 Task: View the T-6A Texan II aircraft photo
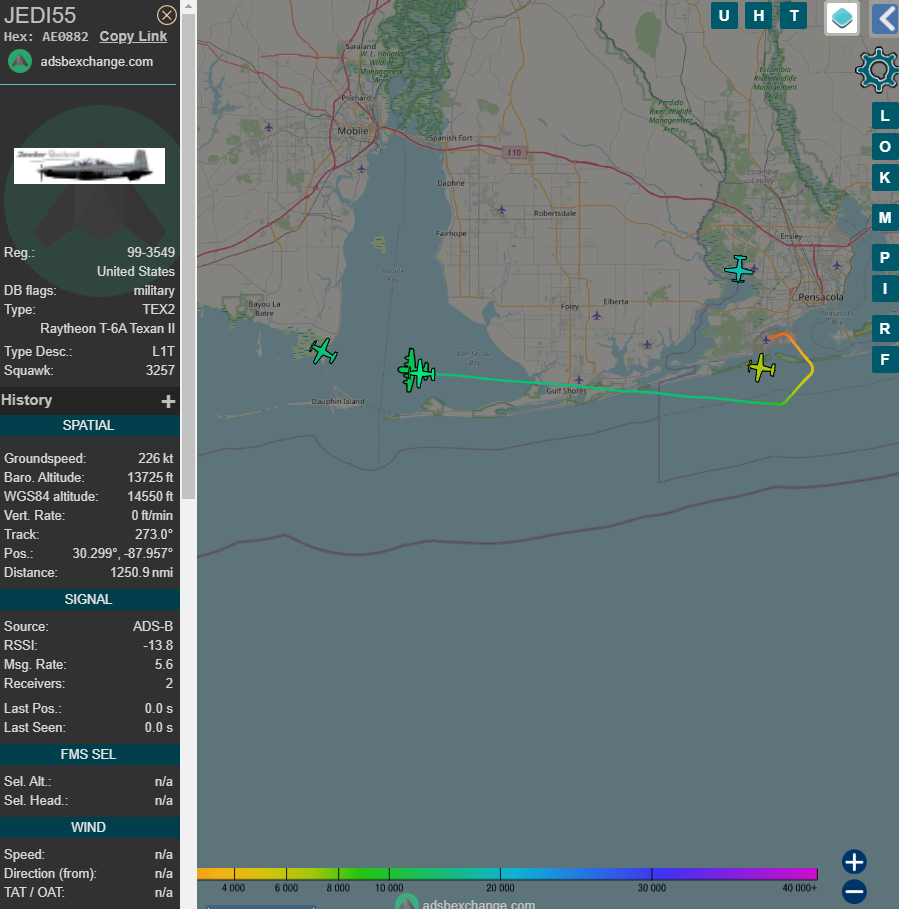[89, 166]
